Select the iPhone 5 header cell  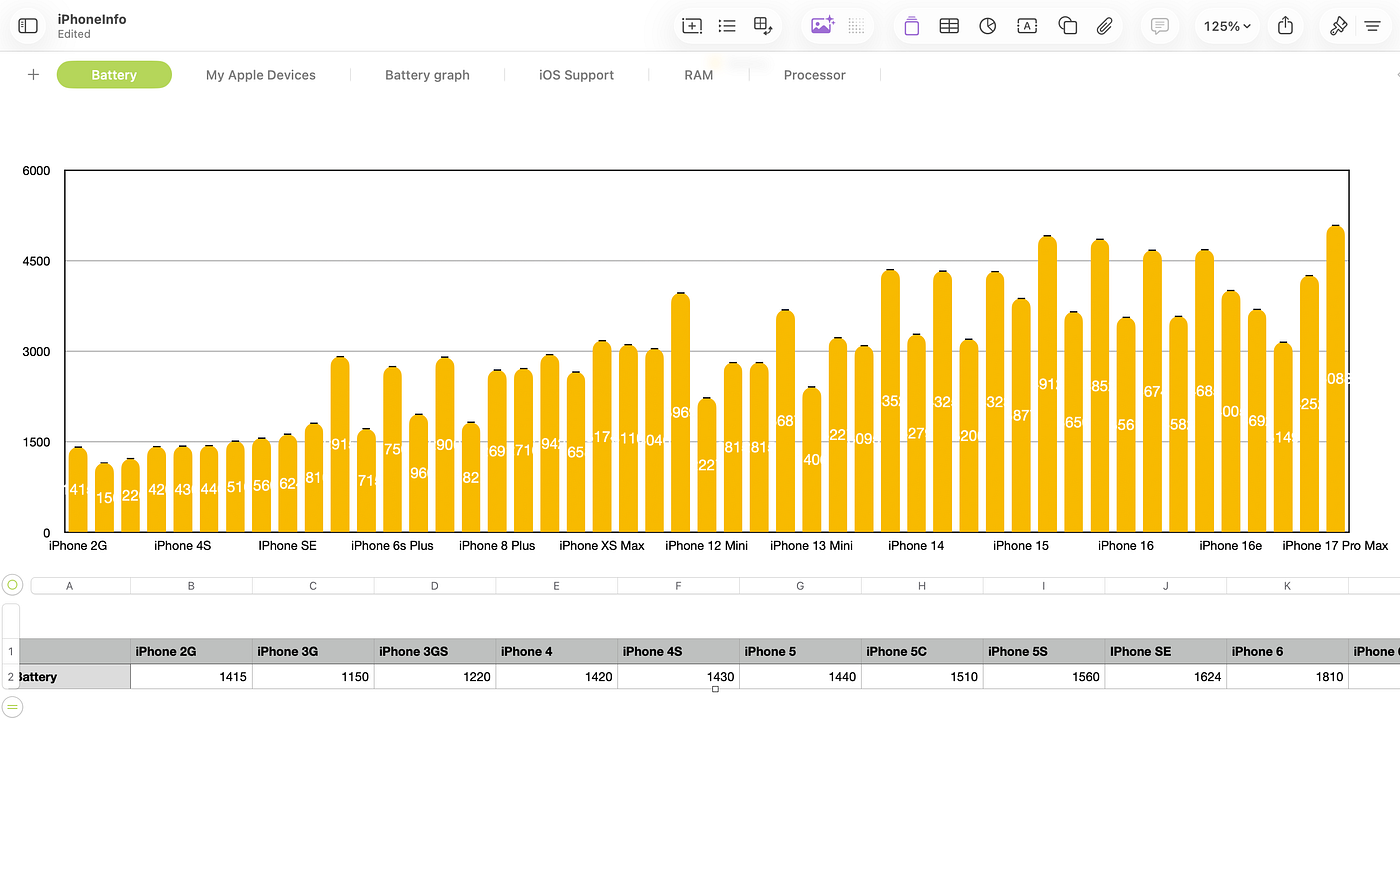800,651
